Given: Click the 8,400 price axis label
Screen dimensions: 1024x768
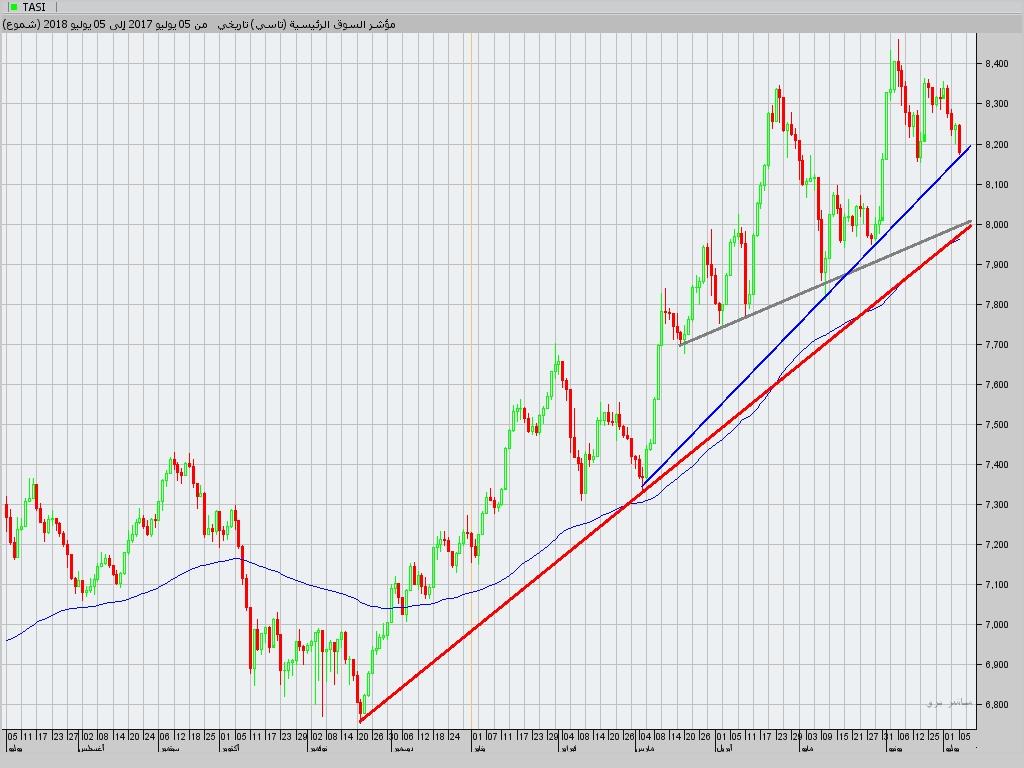Looking at the screenshot, I should 997,64.
